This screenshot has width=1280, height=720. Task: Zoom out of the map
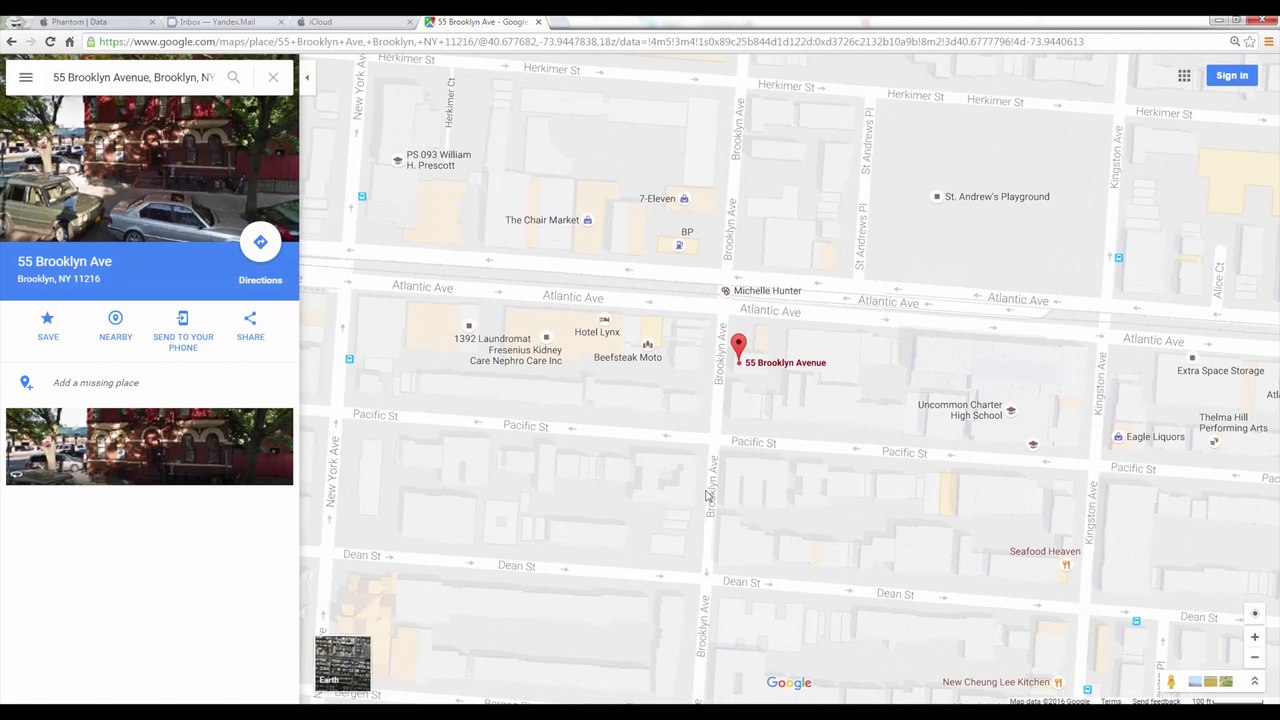(x=1254, y=657)
